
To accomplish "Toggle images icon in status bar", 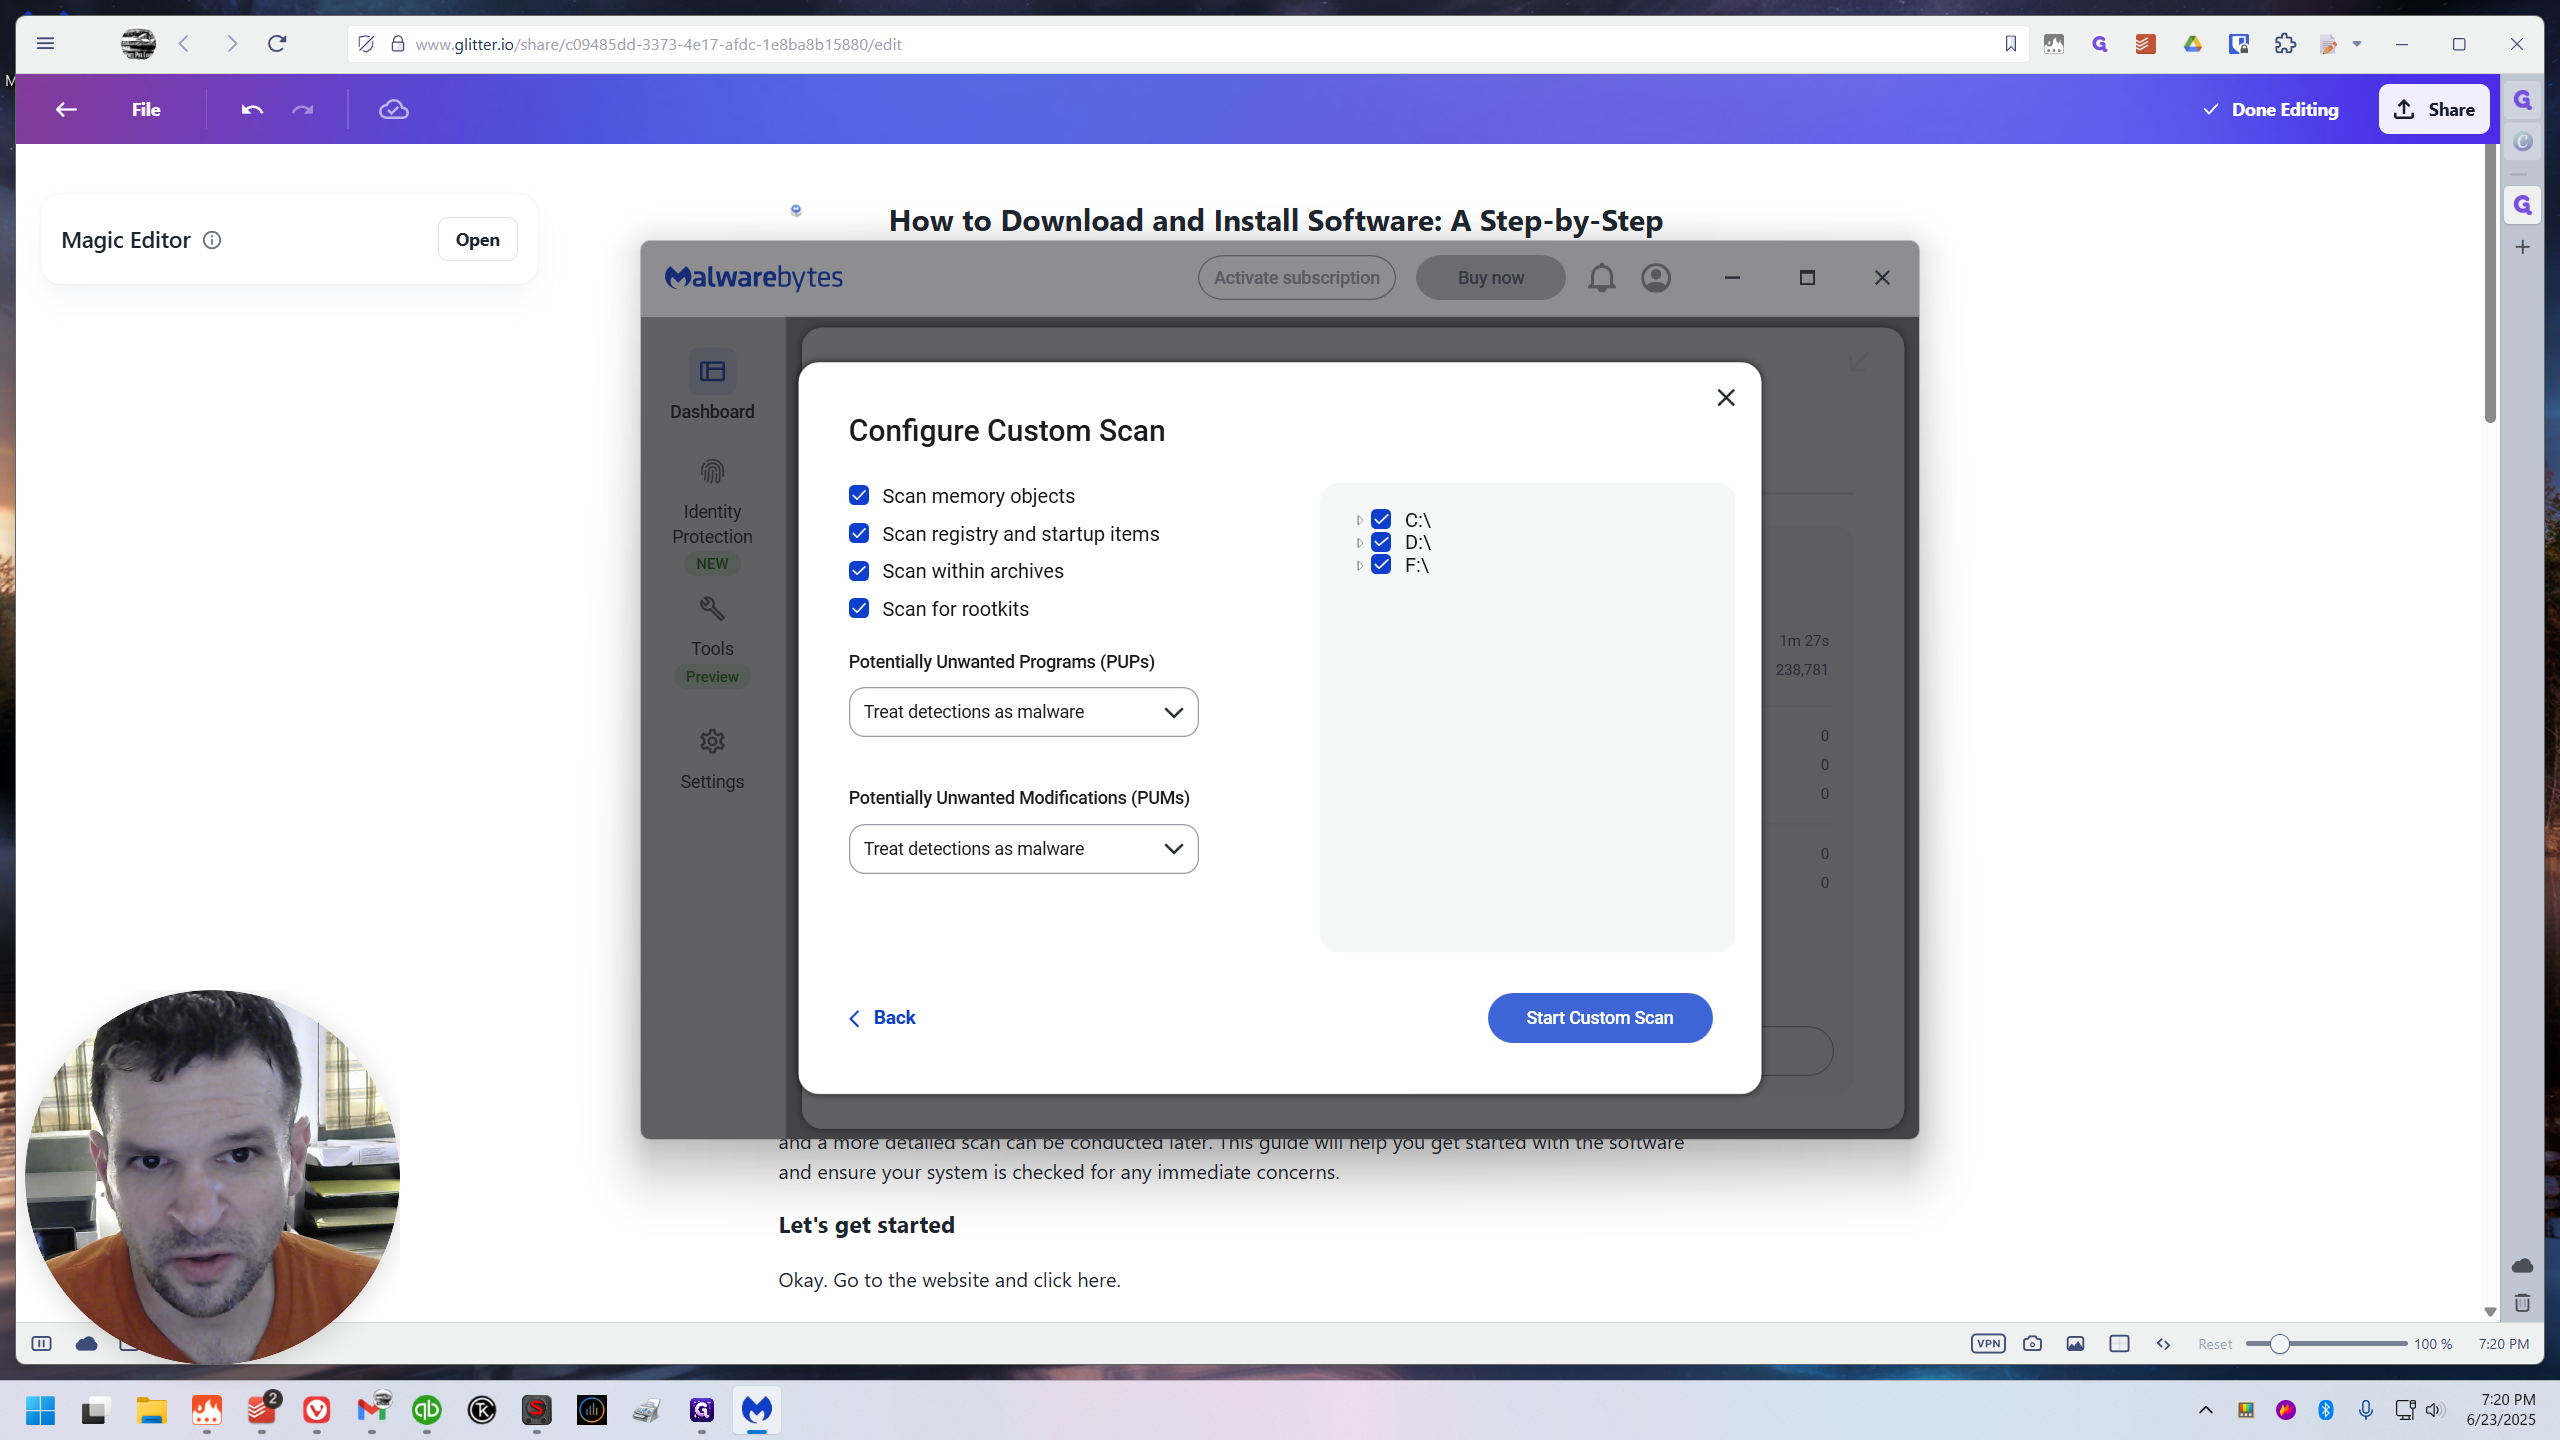I will 2076,1344.
